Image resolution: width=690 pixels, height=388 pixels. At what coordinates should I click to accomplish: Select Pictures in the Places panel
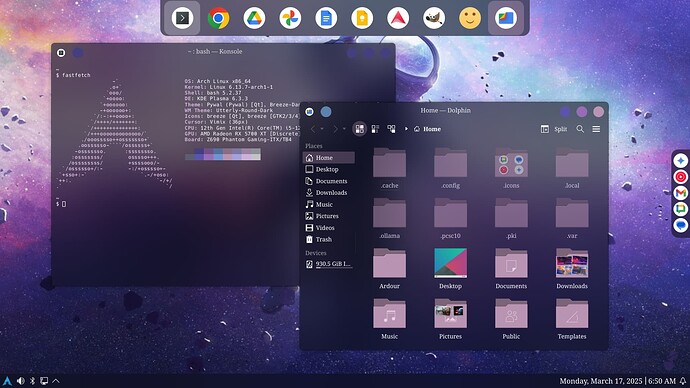point(329,216)
